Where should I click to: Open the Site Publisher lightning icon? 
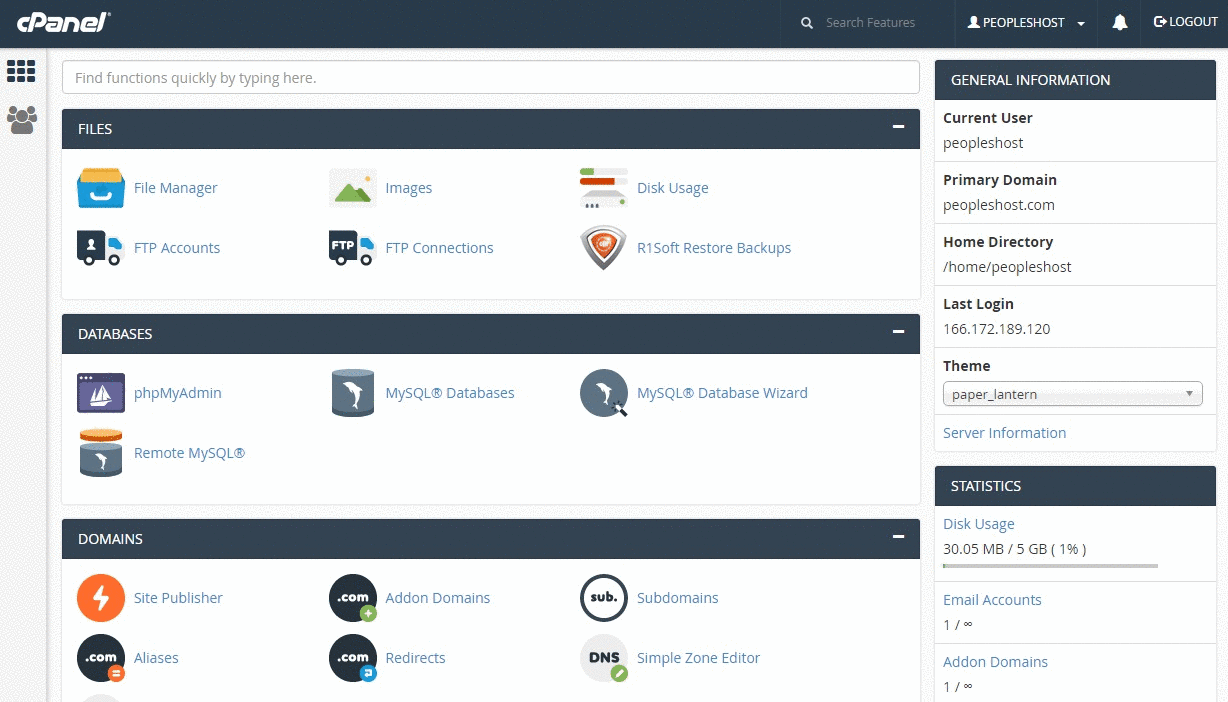pyautogui.click(x=101, y=598)
